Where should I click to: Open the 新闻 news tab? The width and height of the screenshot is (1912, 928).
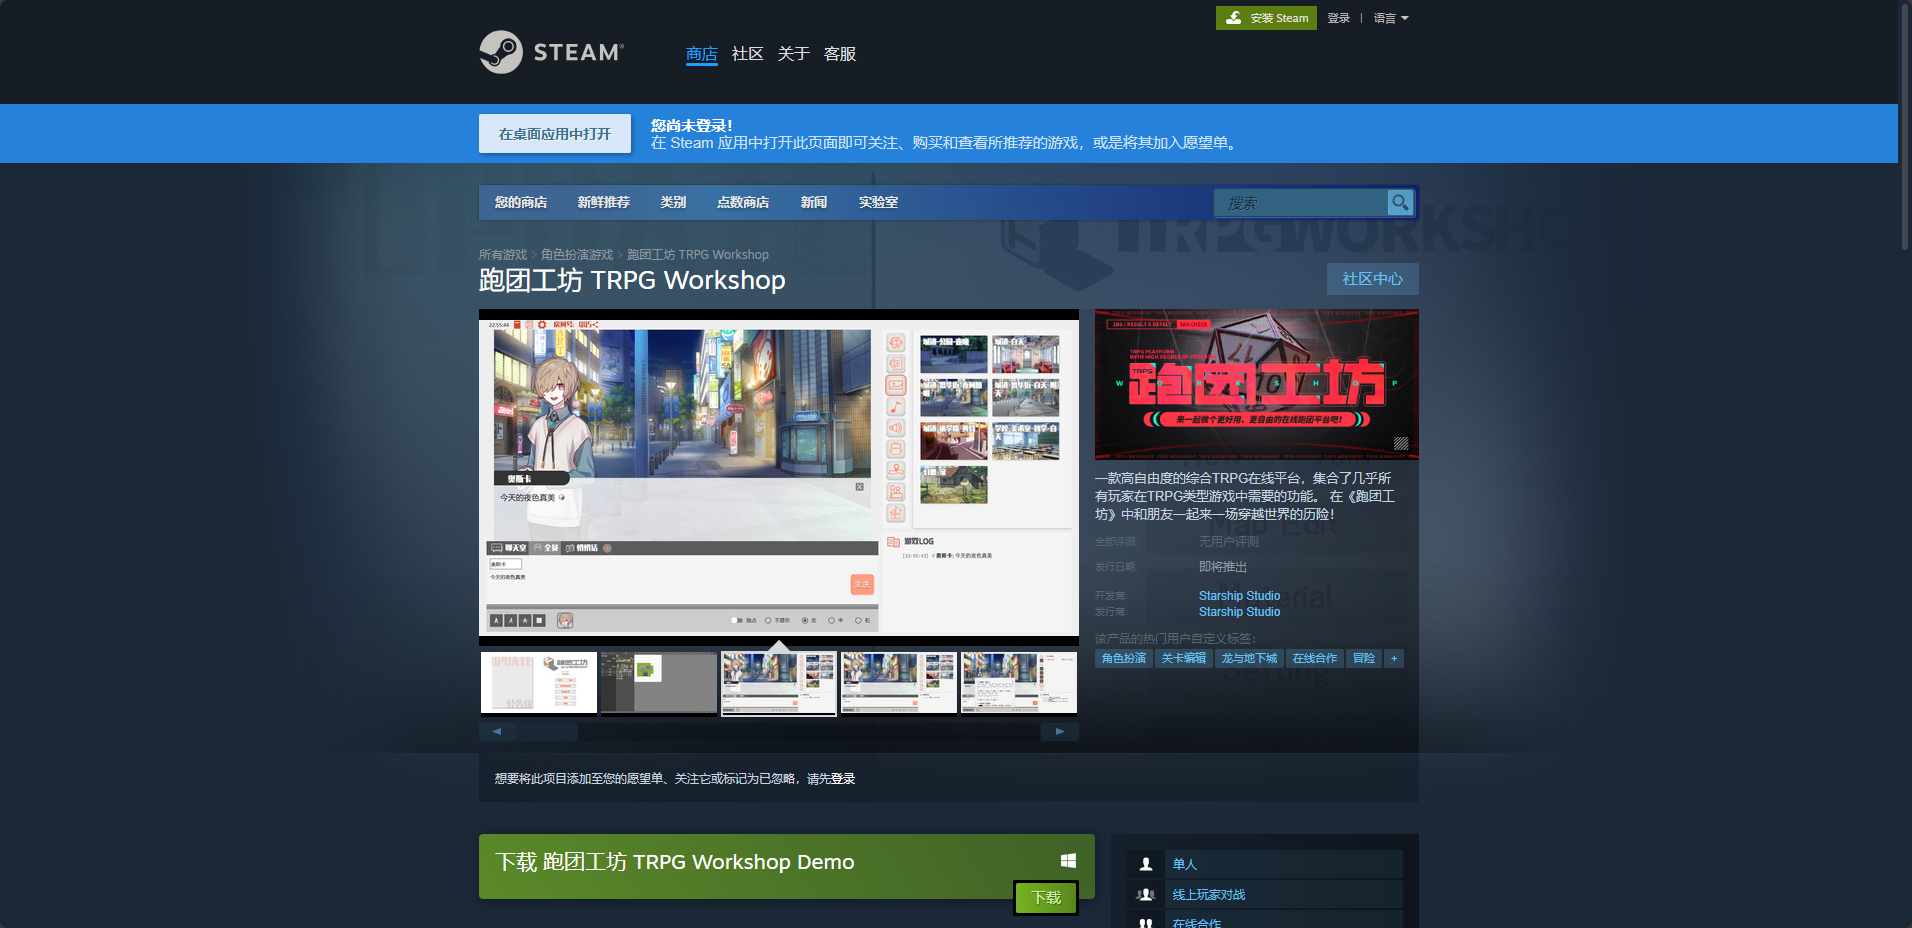(814, 202)
